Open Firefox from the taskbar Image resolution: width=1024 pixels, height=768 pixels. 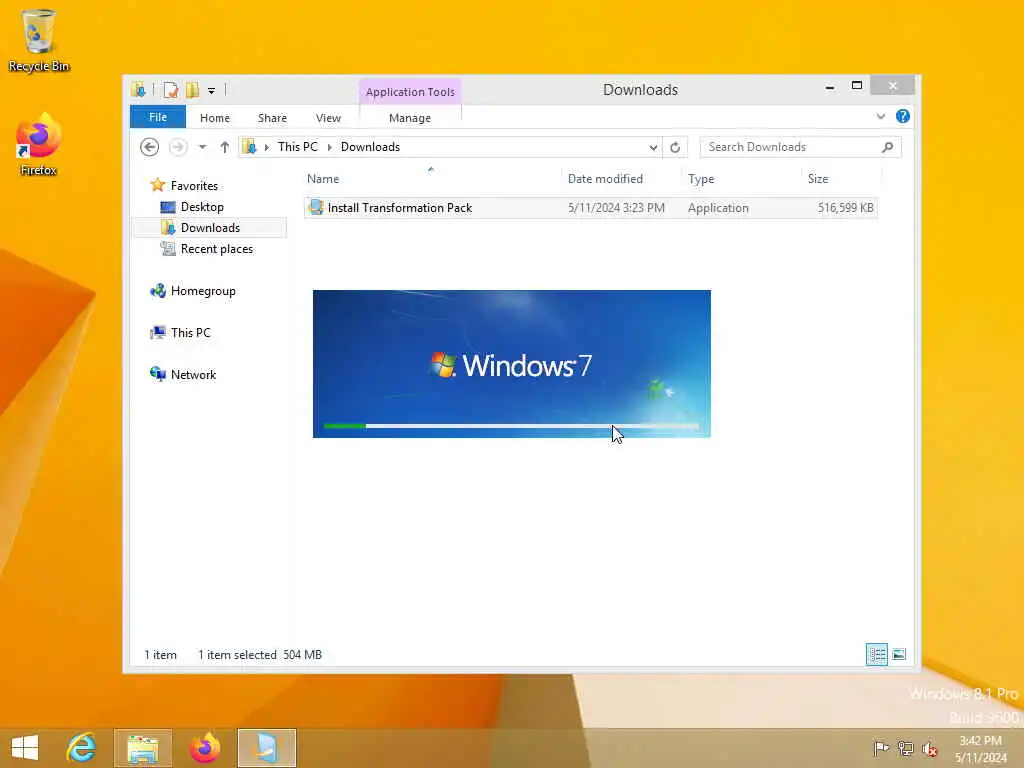coord(205,748)
